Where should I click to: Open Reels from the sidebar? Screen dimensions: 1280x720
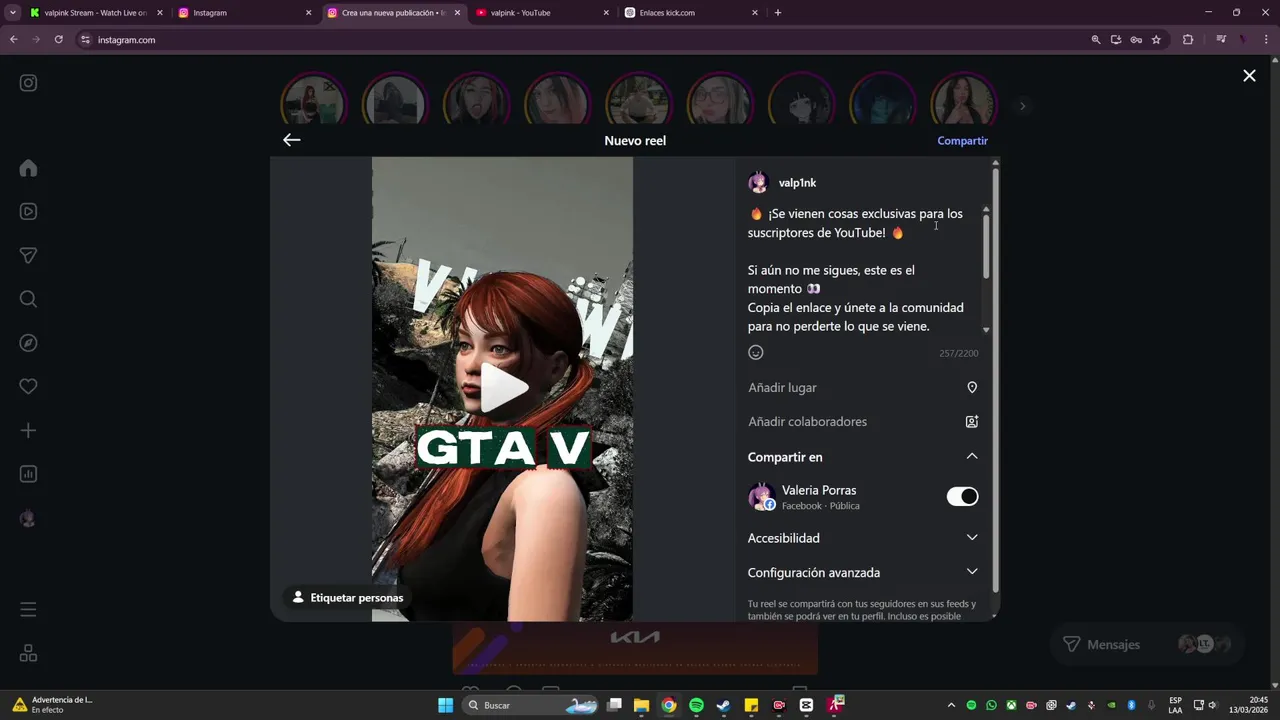click(x=28, y=211)
